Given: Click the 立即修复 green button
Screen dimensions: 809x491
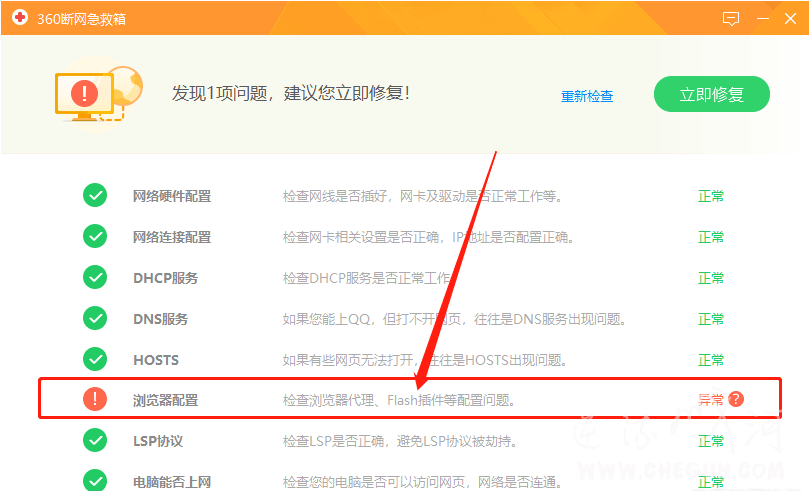Looking at the screenshot, I should 711,94.
